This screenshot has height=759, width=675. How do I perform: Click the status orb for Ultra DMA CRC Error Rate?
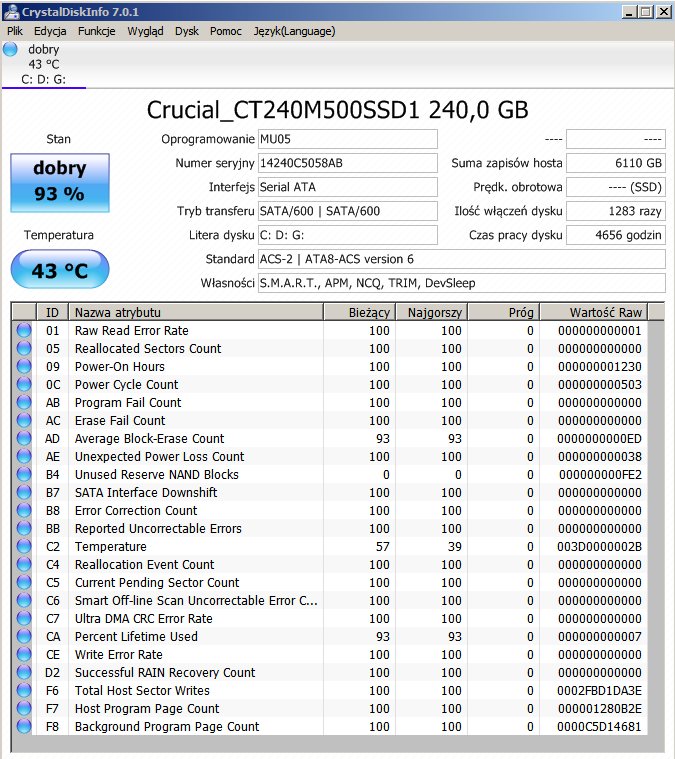coord(24,618)
